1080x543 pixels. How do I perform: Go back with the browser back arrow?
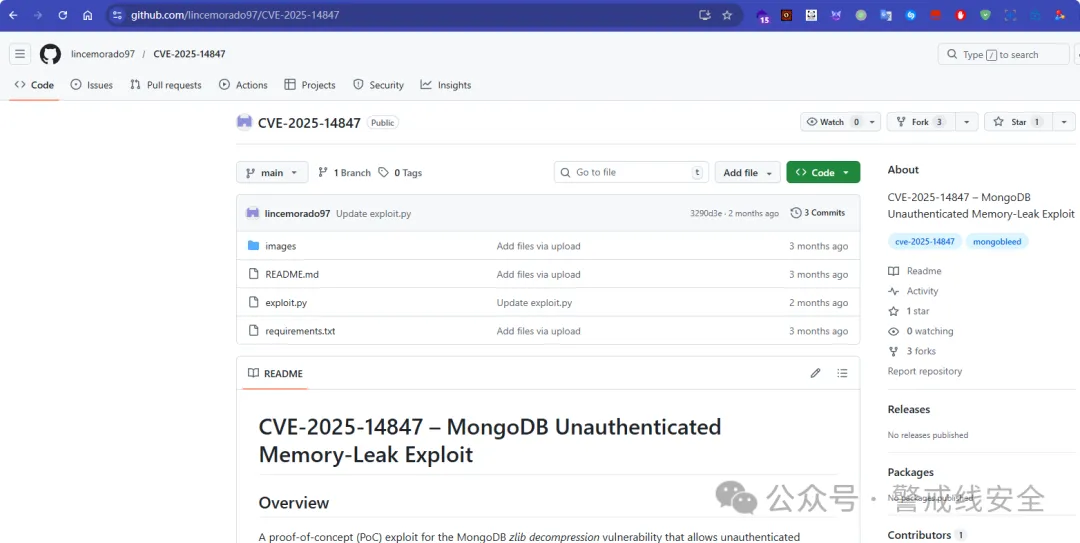click(x=13, y=15)
